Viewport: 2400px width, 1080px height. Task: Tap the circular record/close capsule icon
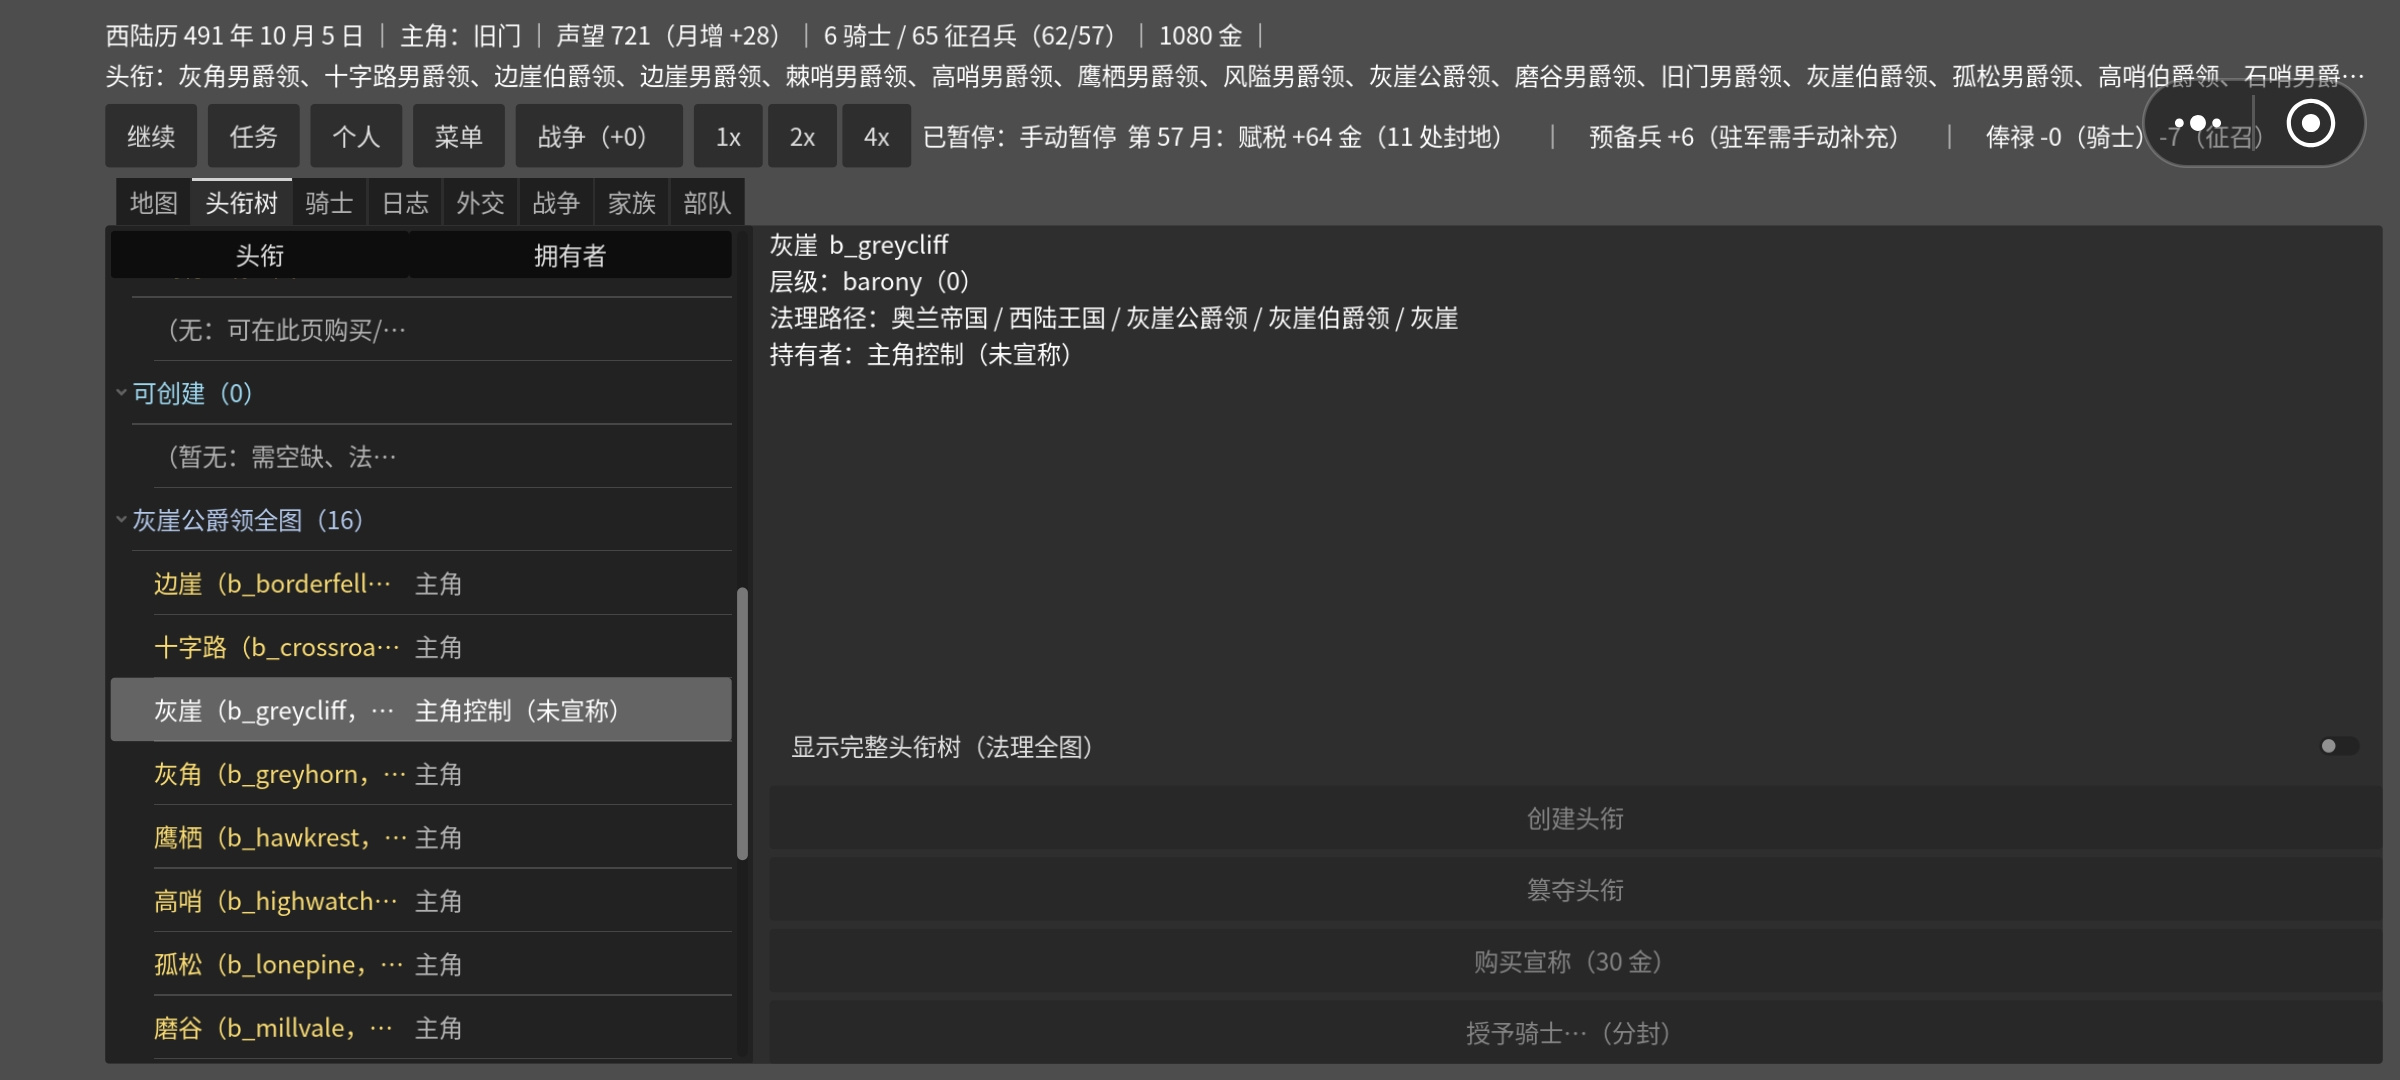point(2310,124)
